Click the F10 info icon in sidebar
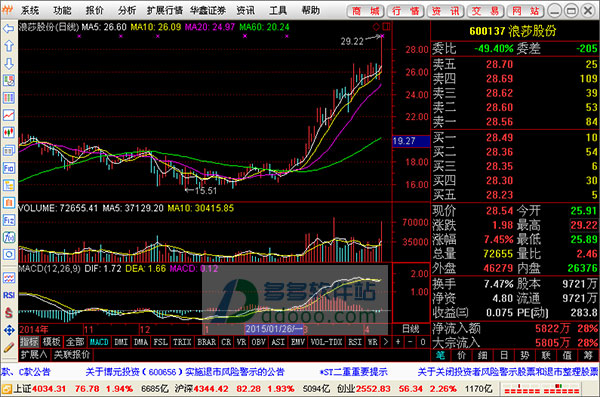 (x=8, y=168)
